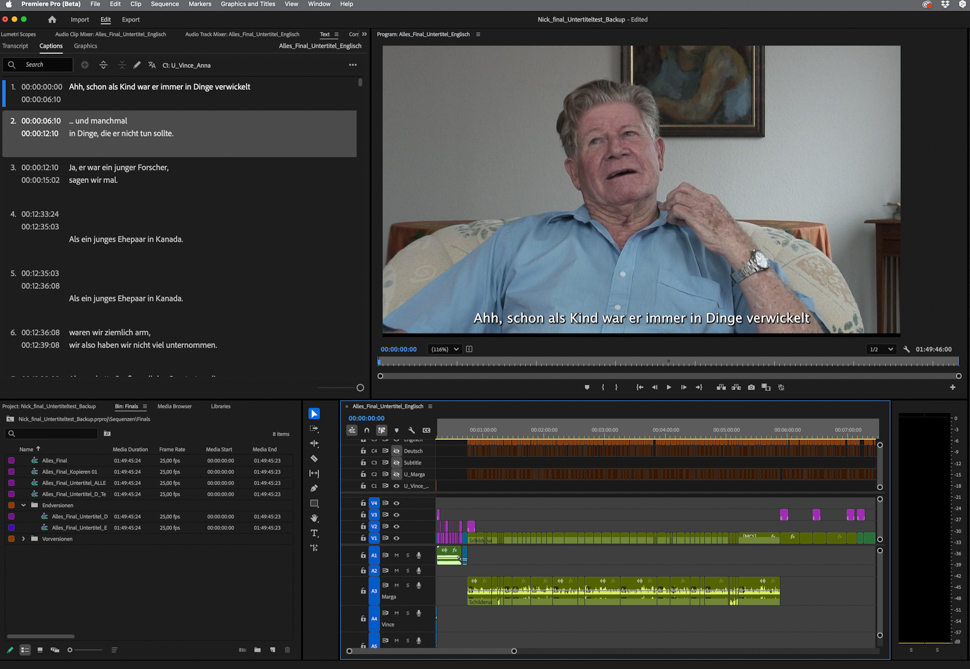
Task: Click the Export workspace button
Action: pyautogui.click(x=131, y=19)
